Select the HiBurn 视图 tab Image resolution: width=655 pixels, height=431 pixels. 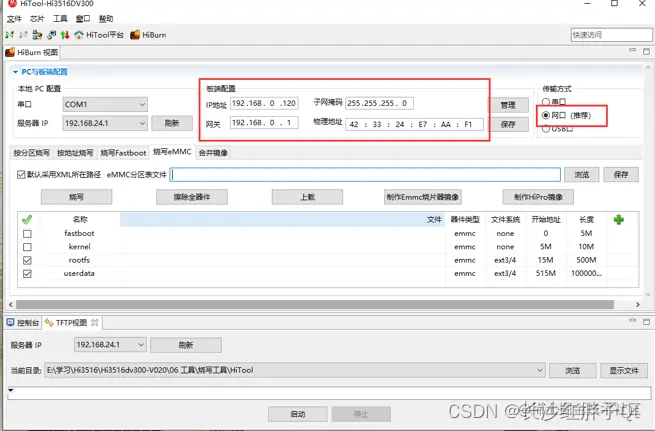tap(33, 52)
